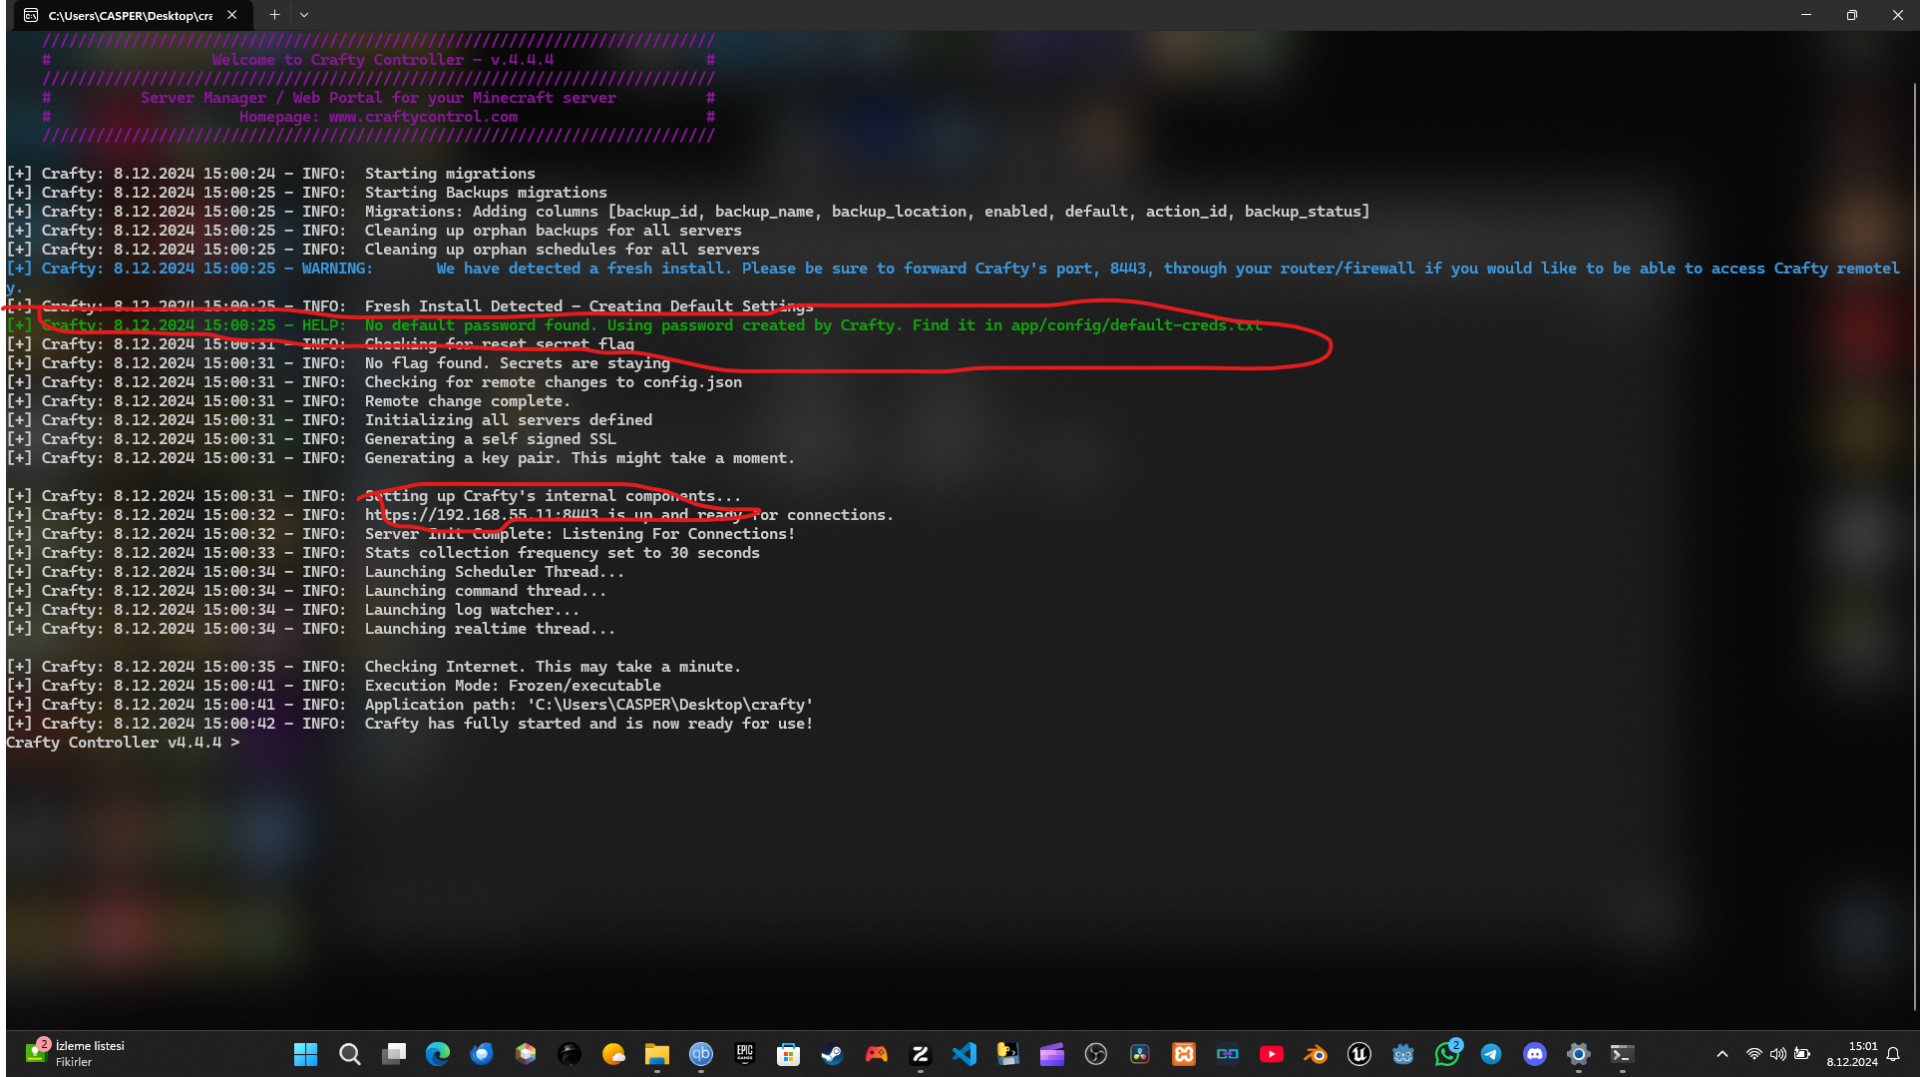Open volume control in system tray

pos(1778,1054)
